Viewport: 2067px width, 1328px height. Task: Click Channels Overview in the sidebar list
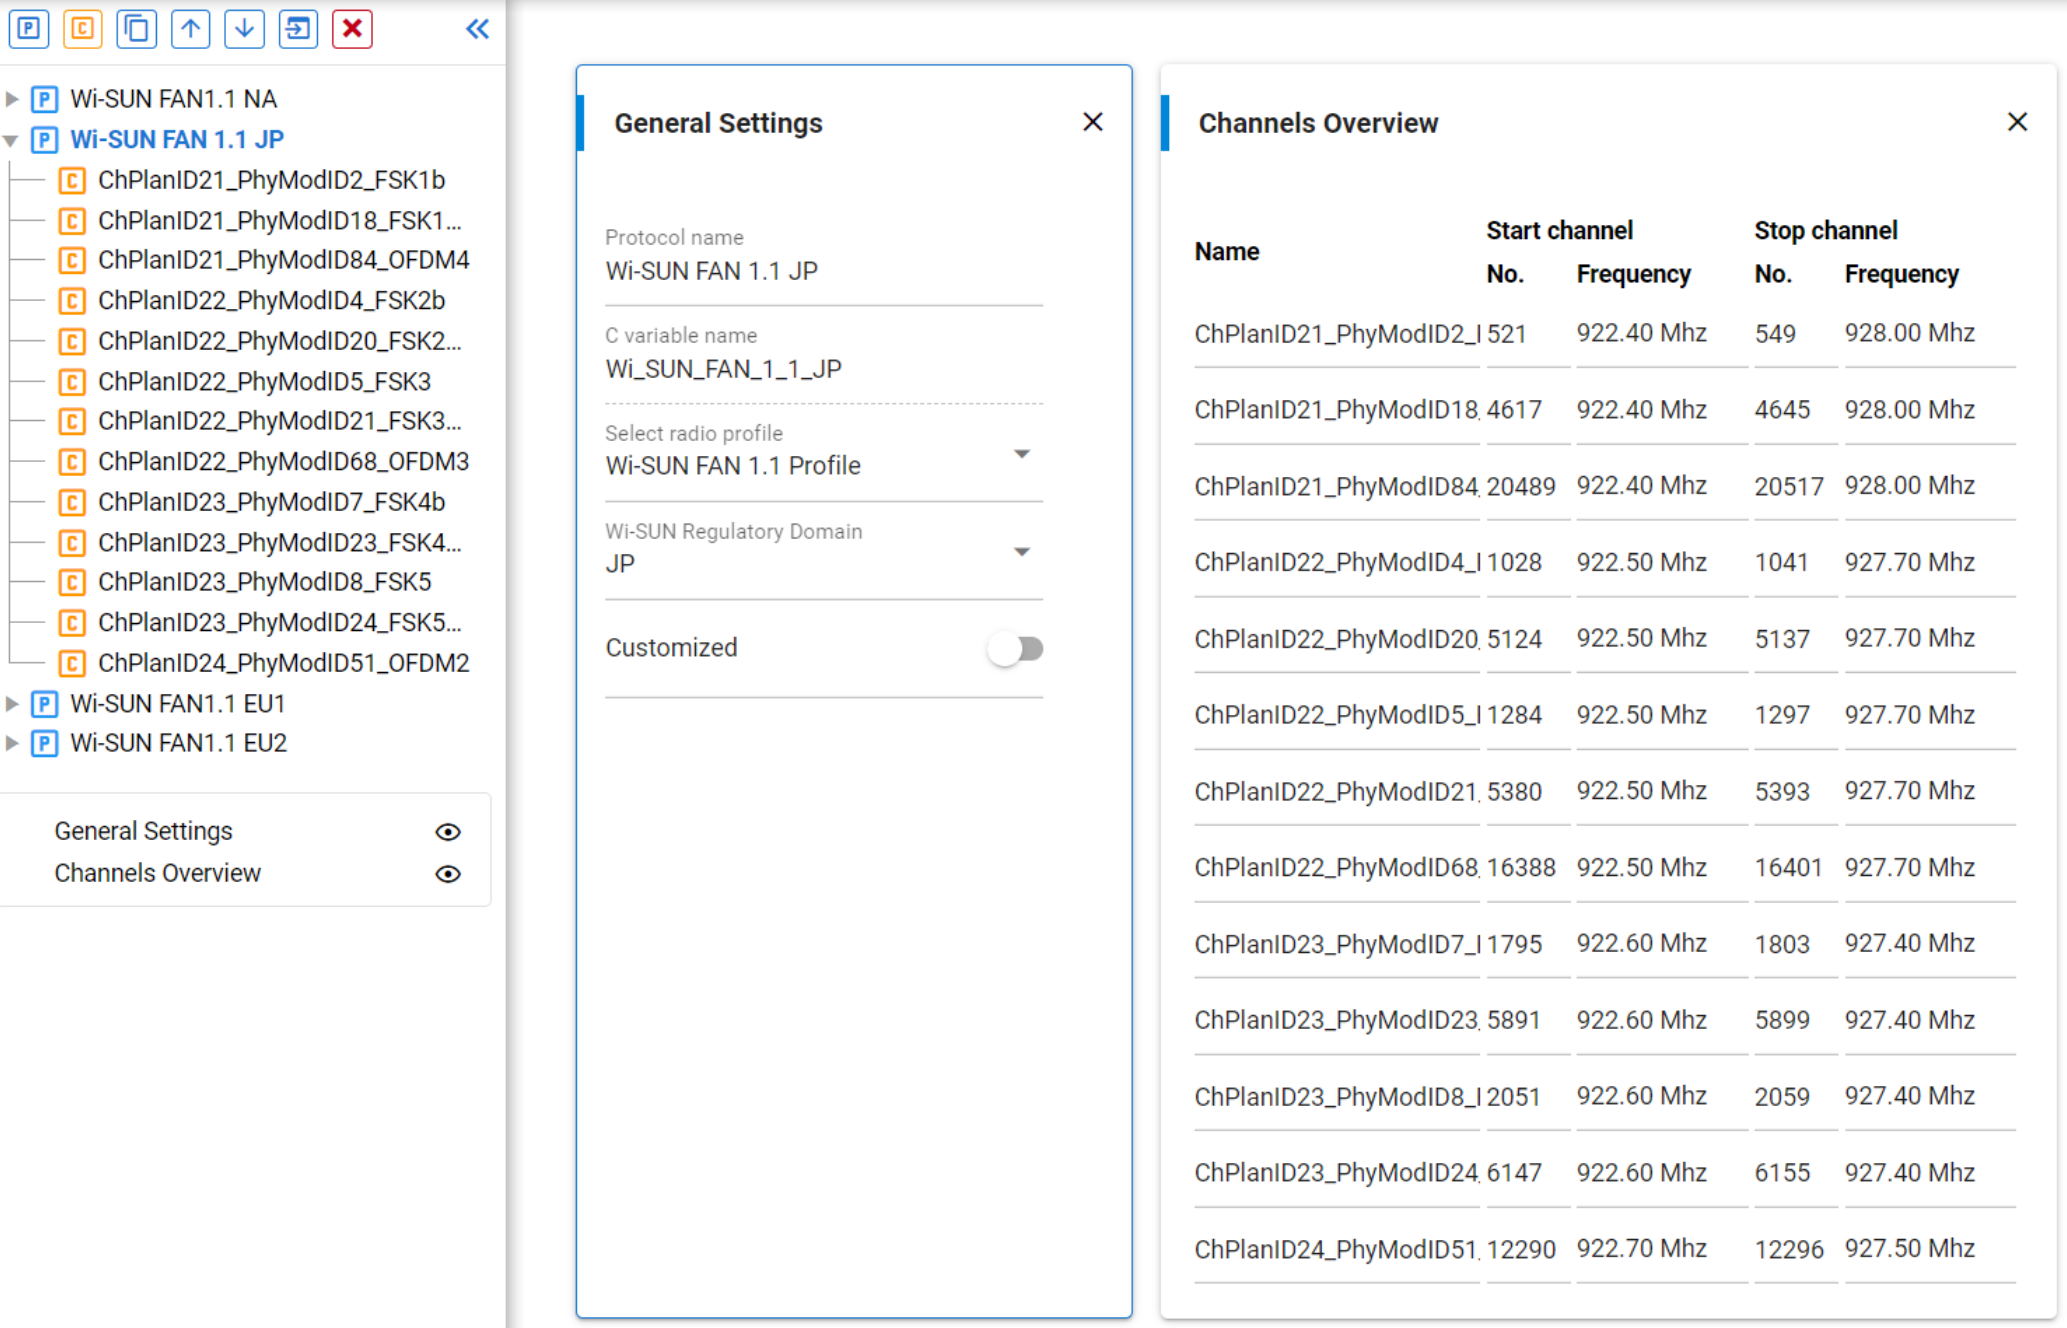point(157,873)
